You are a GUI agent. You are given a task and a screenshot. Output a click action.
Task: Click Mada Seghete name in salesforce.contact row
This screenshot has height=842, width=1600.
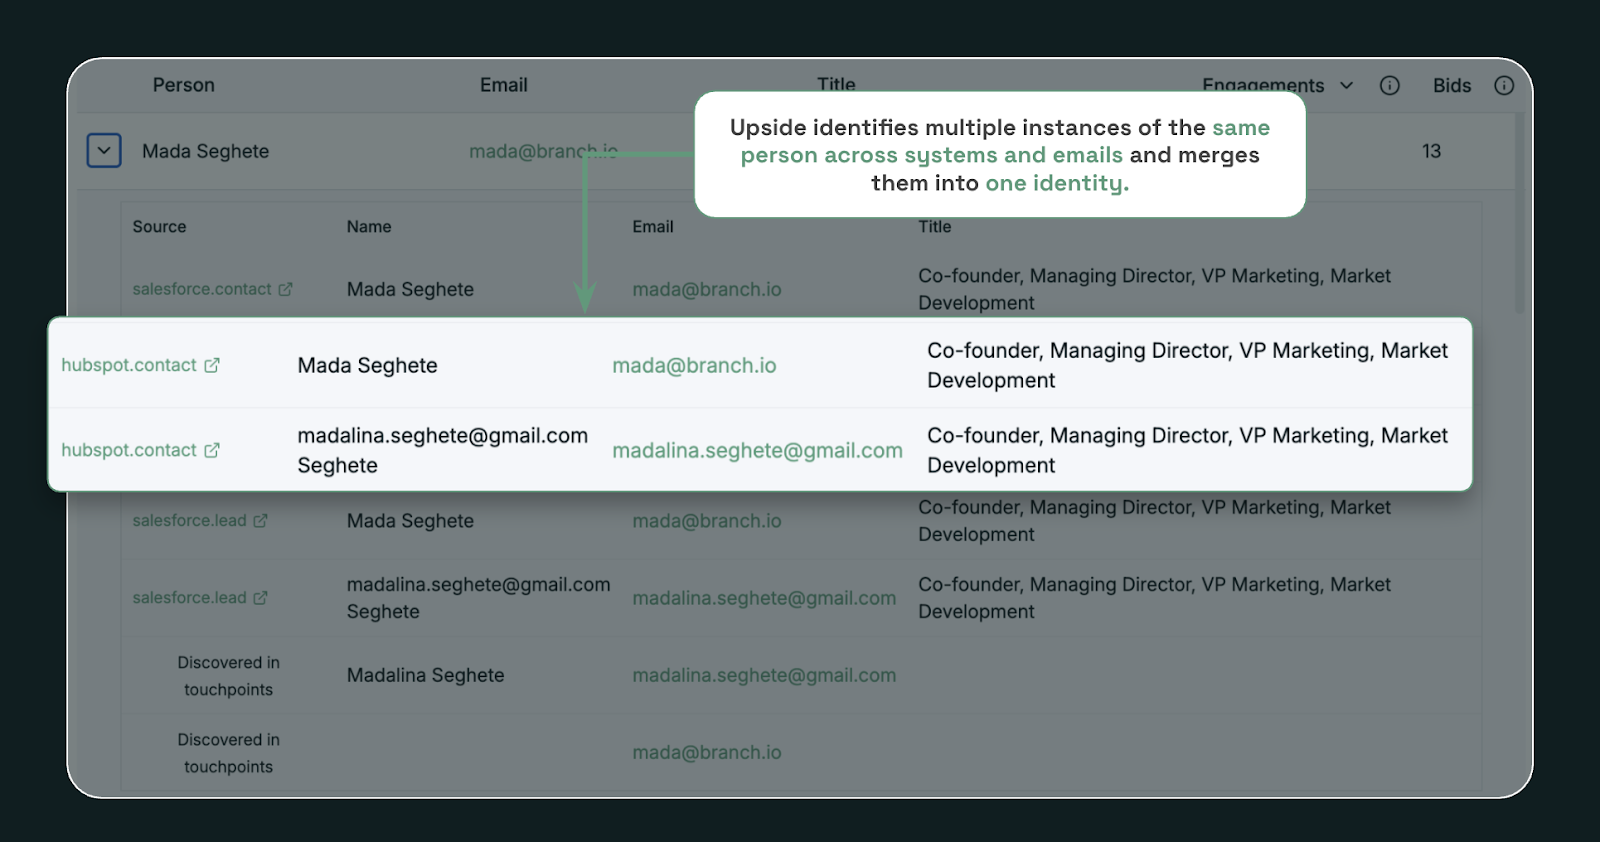point(410,289)
